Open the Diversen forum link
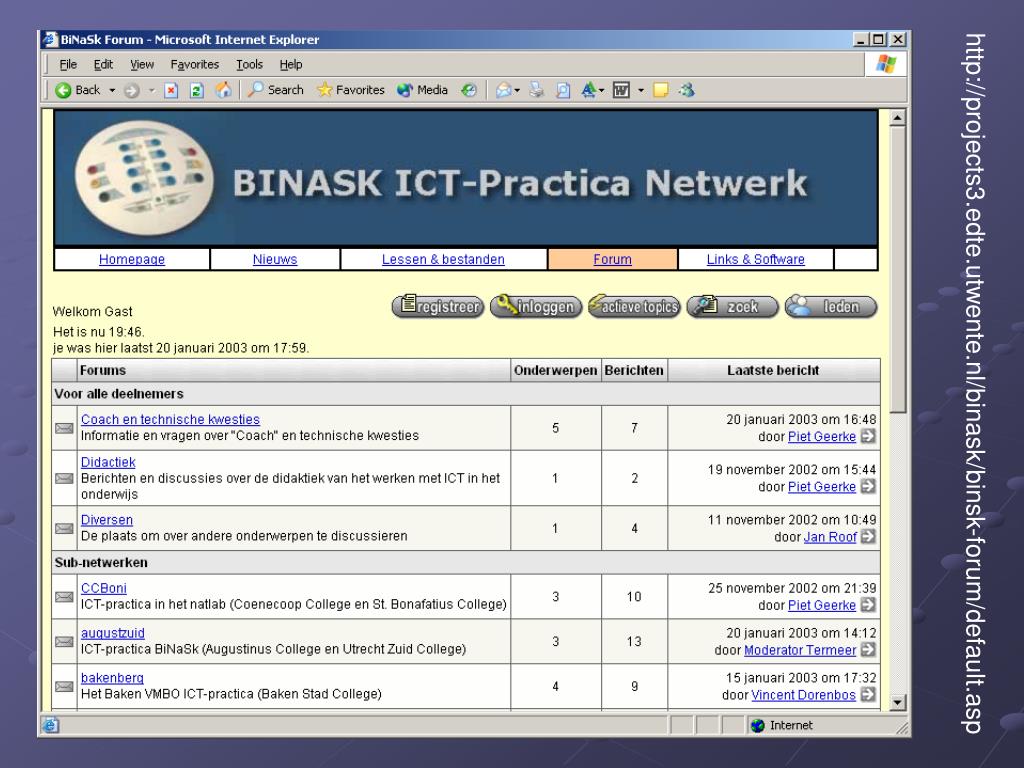This screenshot has width=1024, height=768. (x=107, y=520)
